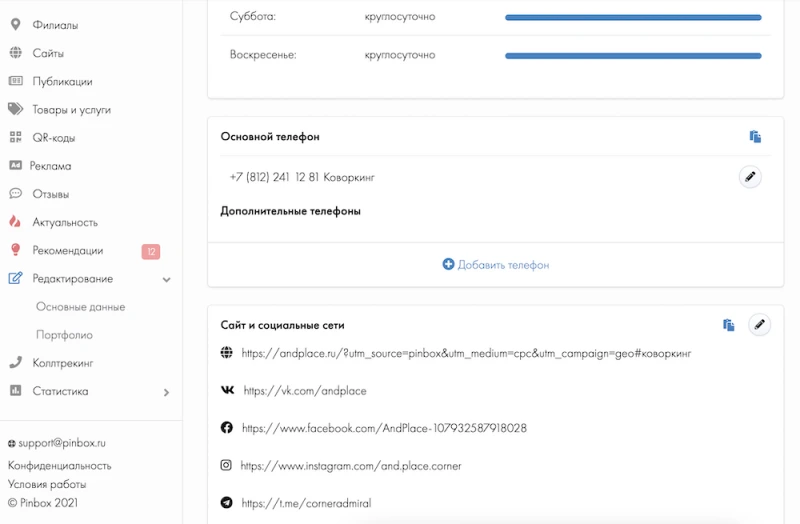Viewport: 800px width, 524px height.
Task: Click the Facebook icon in social list
Action: pos(227,428)
